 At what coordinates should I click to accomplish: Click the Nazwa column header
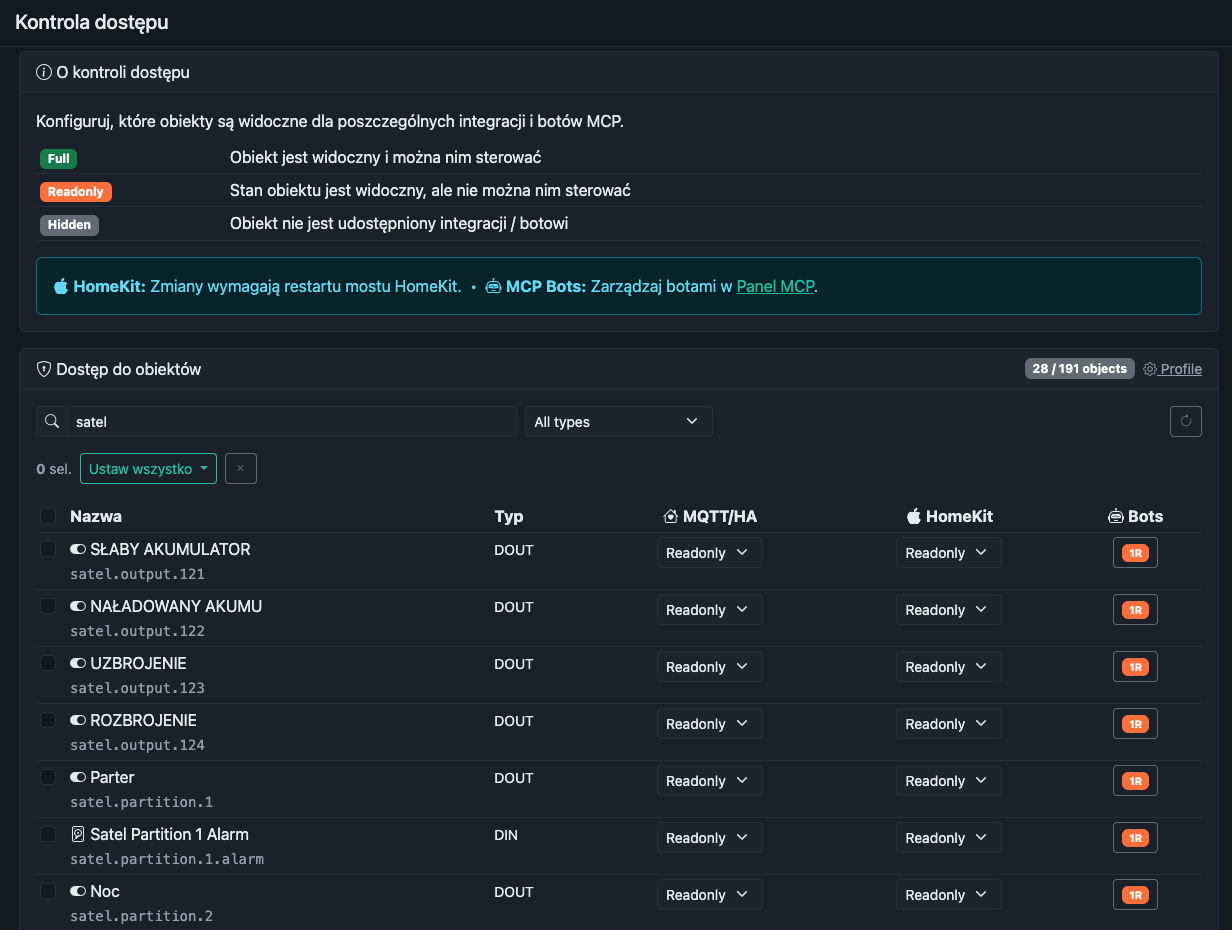(x=96, y=516)
